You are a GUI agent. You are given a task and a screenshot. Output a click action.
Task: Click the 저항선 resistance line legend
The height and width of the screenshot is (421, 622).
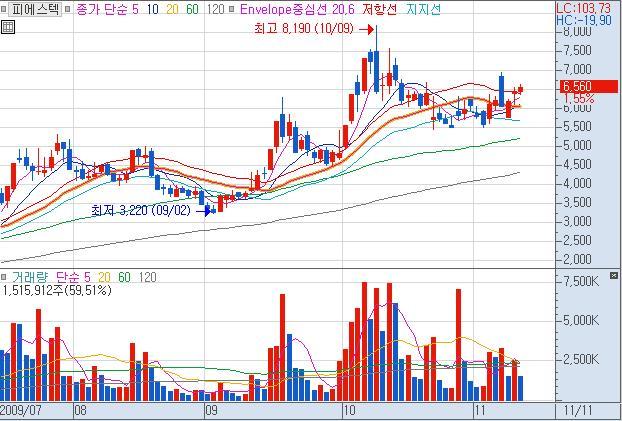tap(379, 9)
